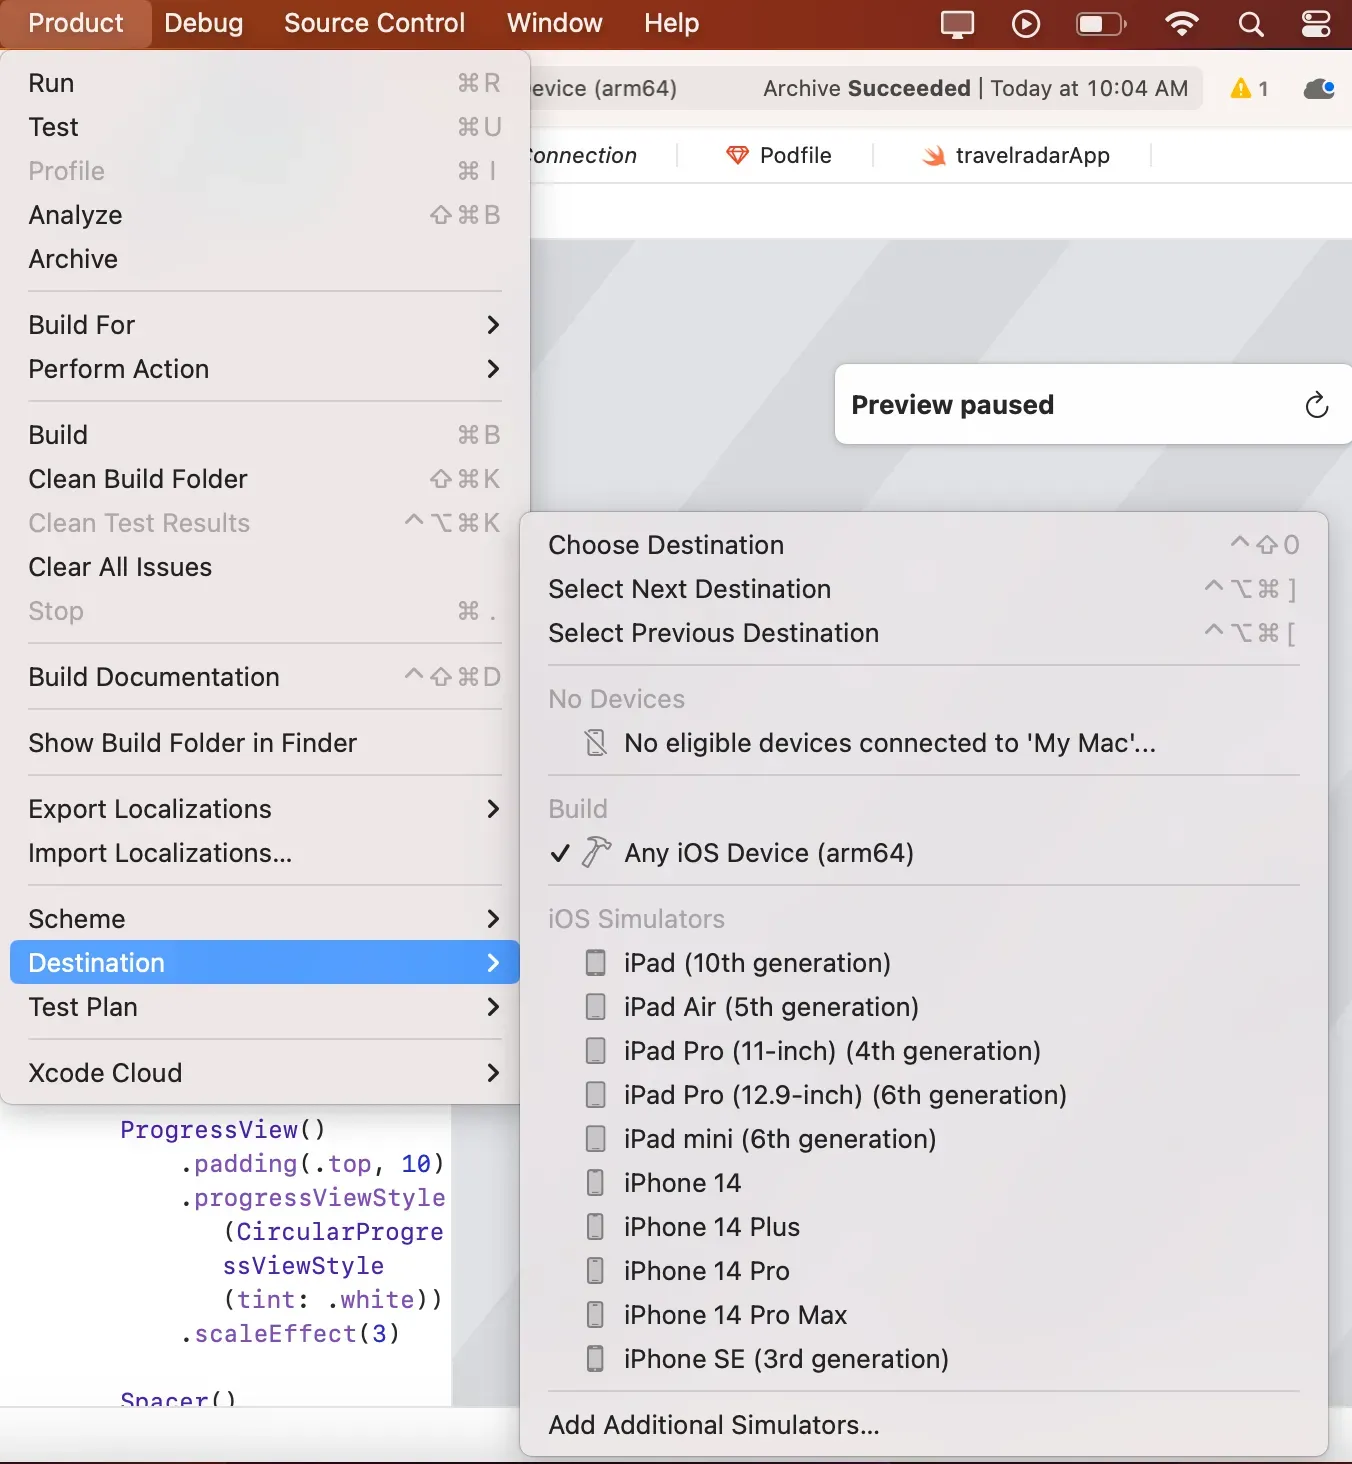
Task: Click the no-device icon beside 'No eligible devices'
Action: [x=596, y=742]
